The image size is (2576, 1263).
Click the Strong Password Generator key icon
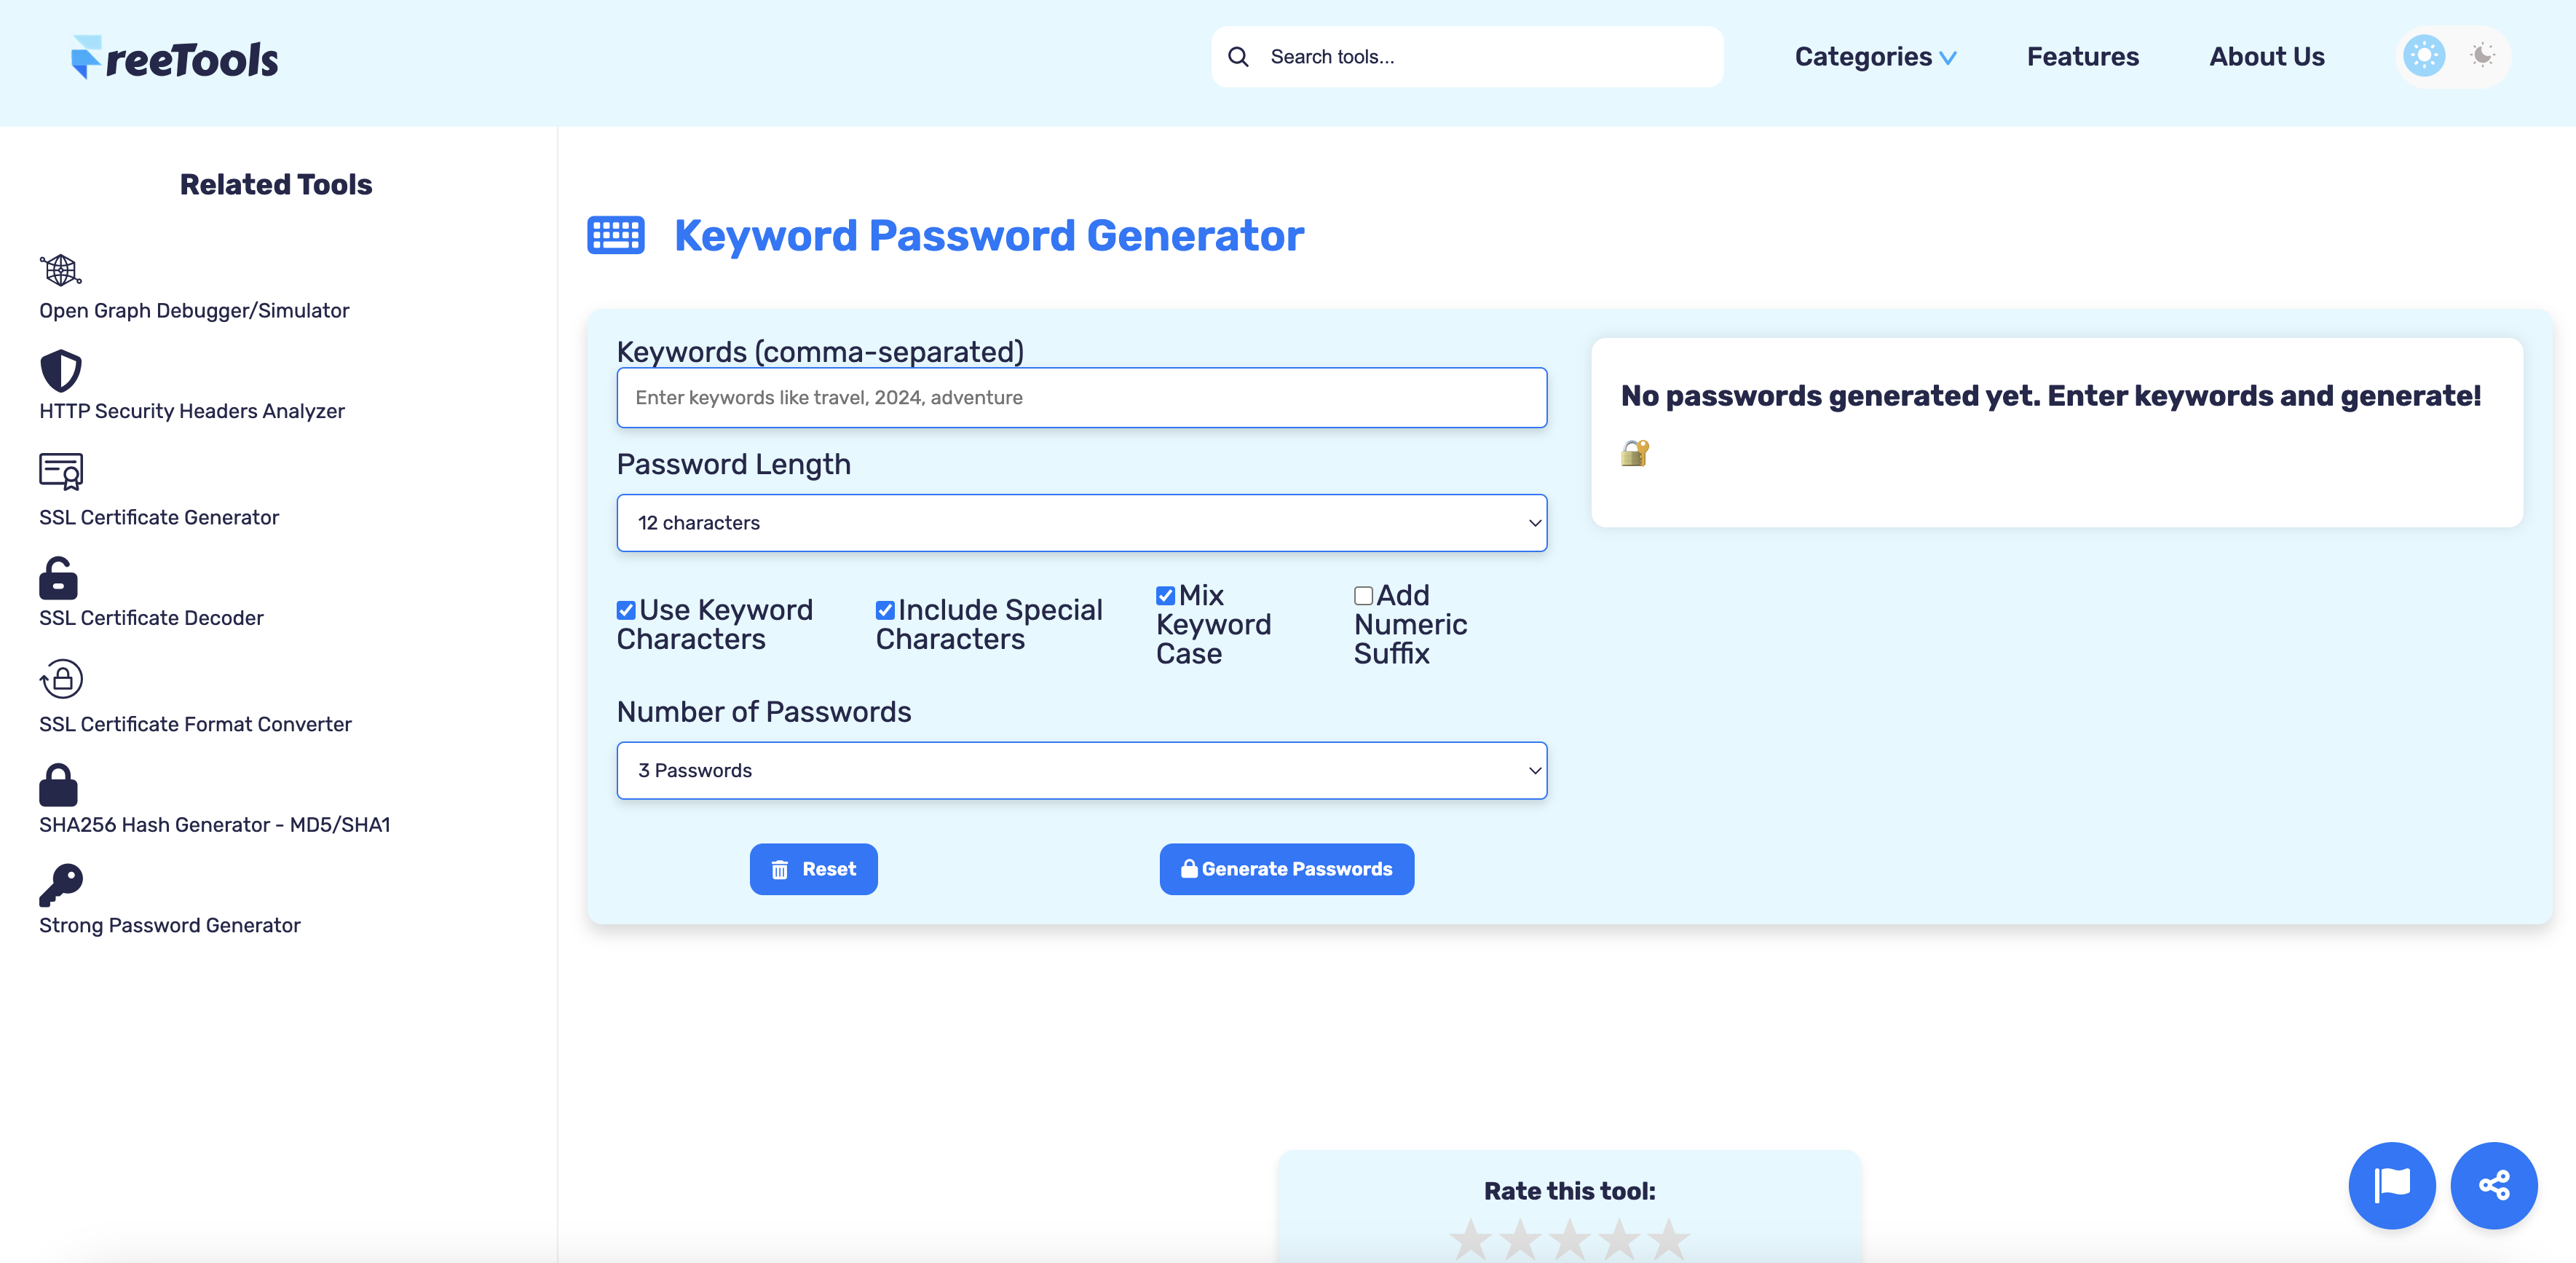[60, 885]
